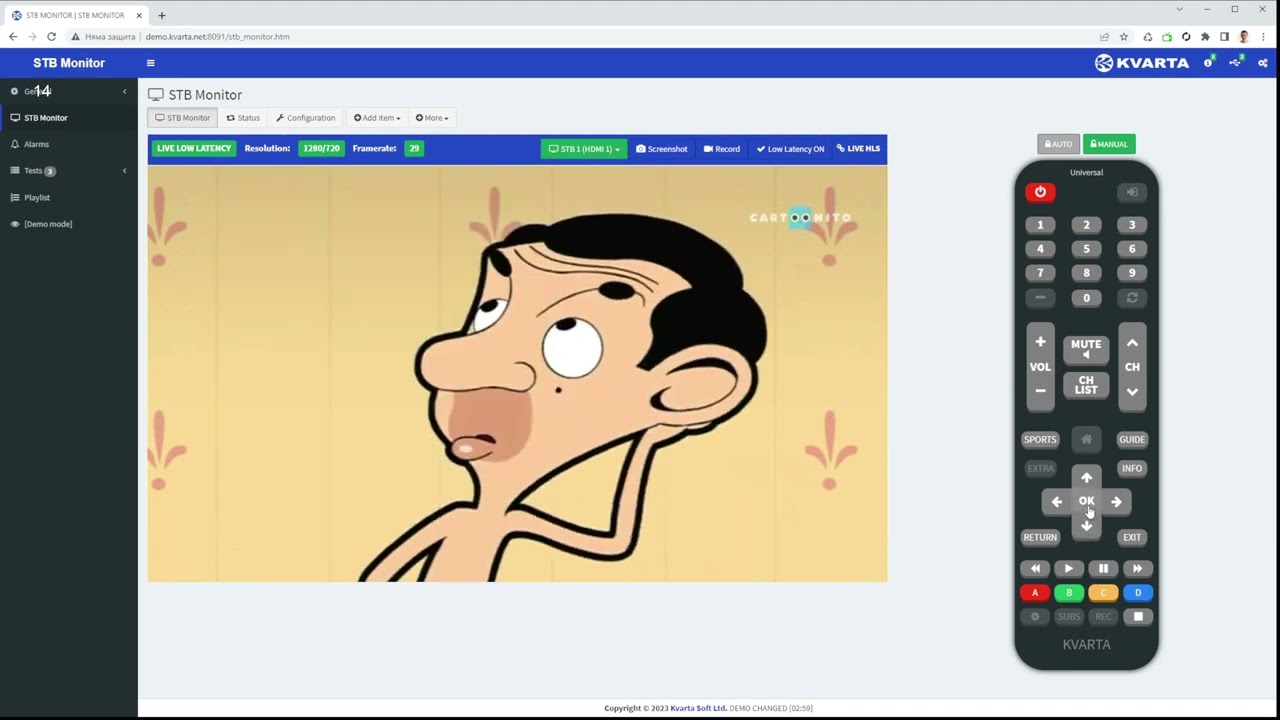Click the header settings cogs icon
Viewport: 1280px width, 720px height.
click(1263, 63)
